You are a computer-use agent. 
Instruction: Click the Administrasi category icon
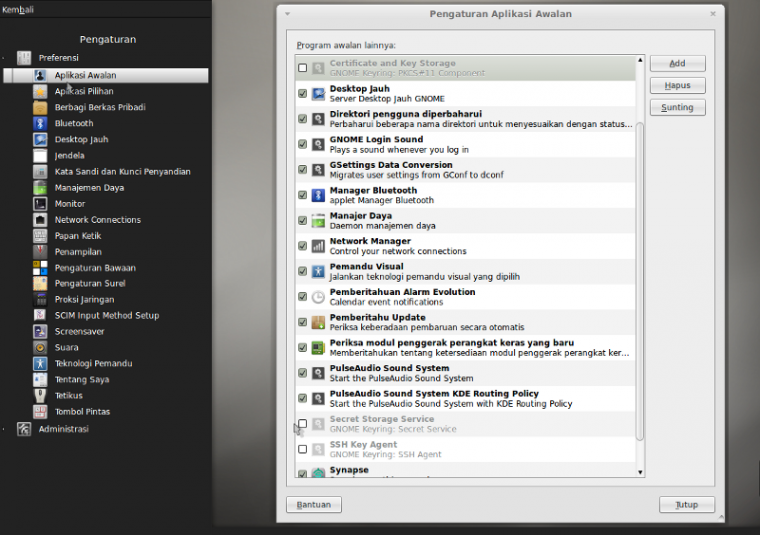(24, 429)
